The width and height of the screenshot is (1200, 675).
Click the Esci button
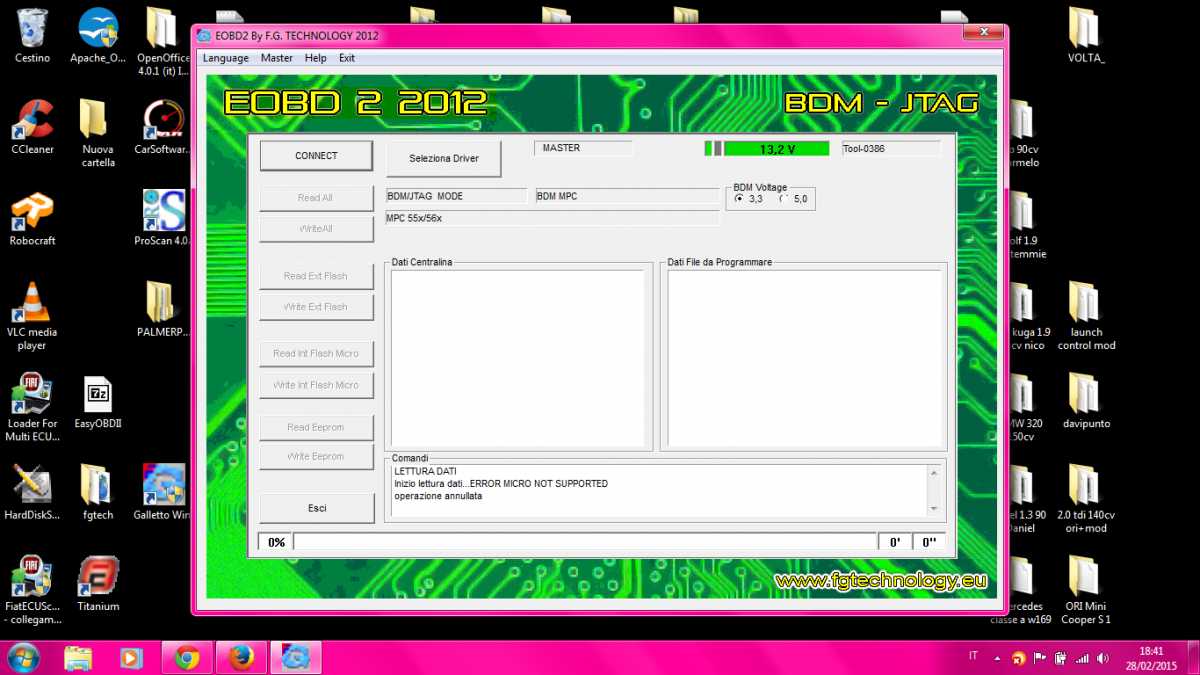click(x=317, y=508)
